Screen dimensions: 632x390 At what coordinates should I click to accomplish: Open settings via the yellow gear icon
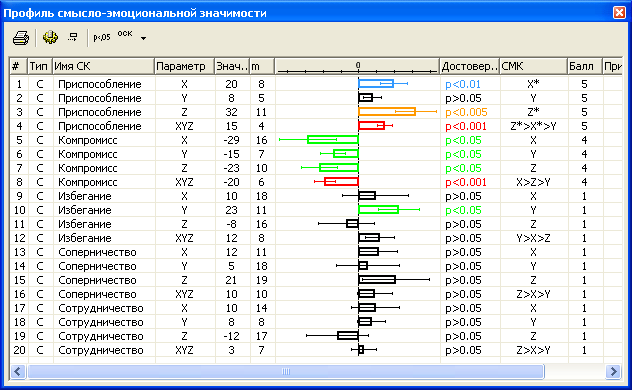pos(50,37)
